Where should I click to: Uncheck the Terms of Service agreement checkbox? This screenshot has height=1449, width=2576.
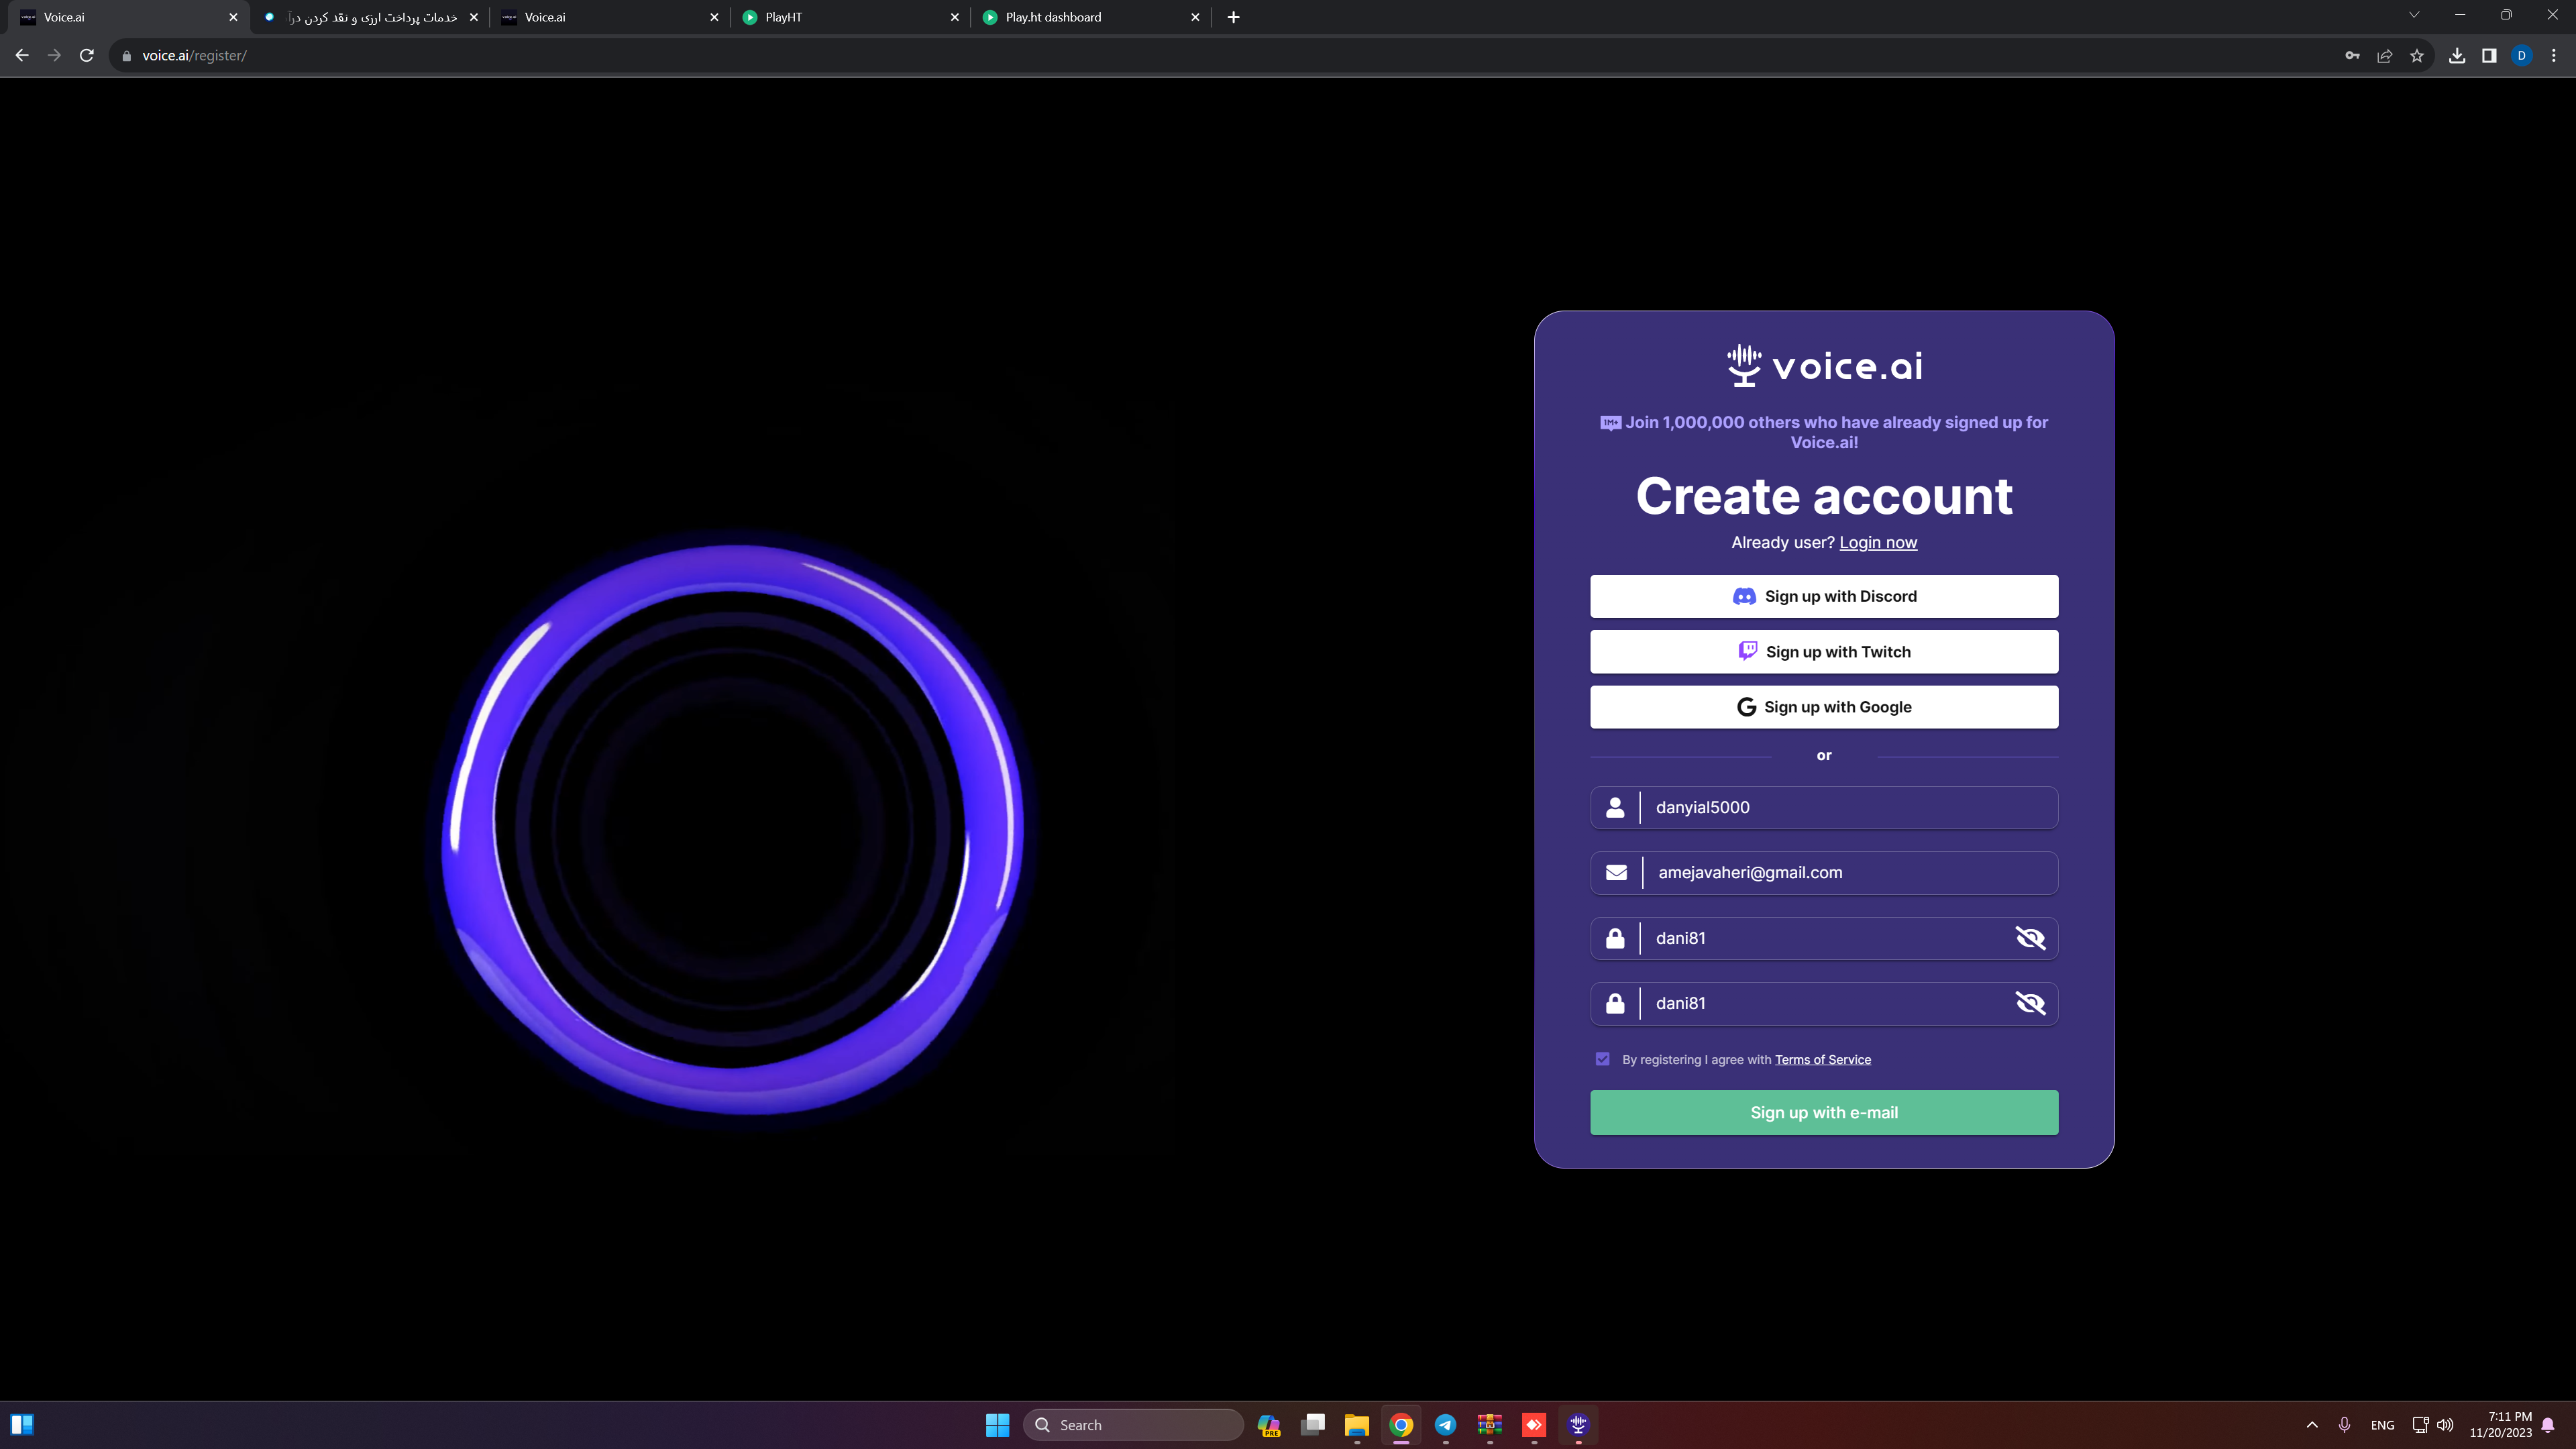pyautogui.click(x=1603, y=1059)
